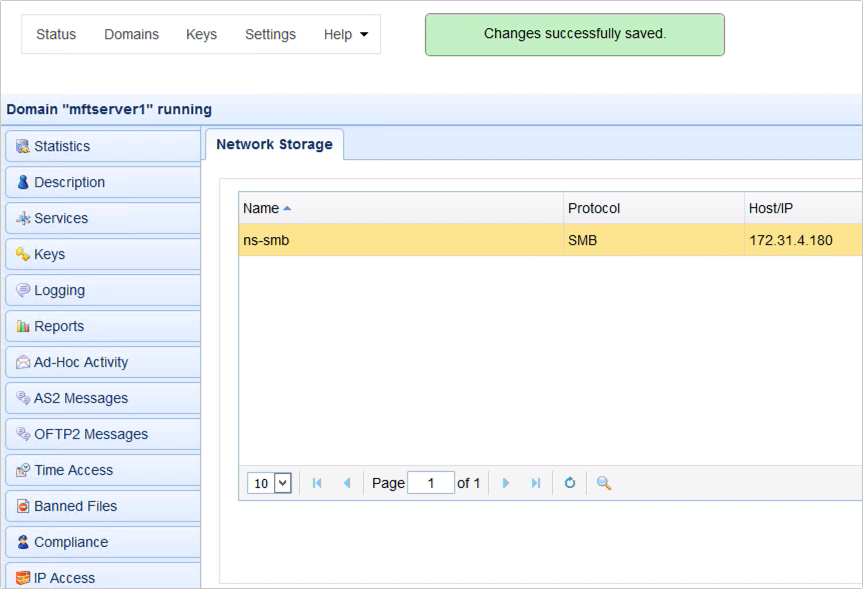Open the page size dropdown

[268, 482]
